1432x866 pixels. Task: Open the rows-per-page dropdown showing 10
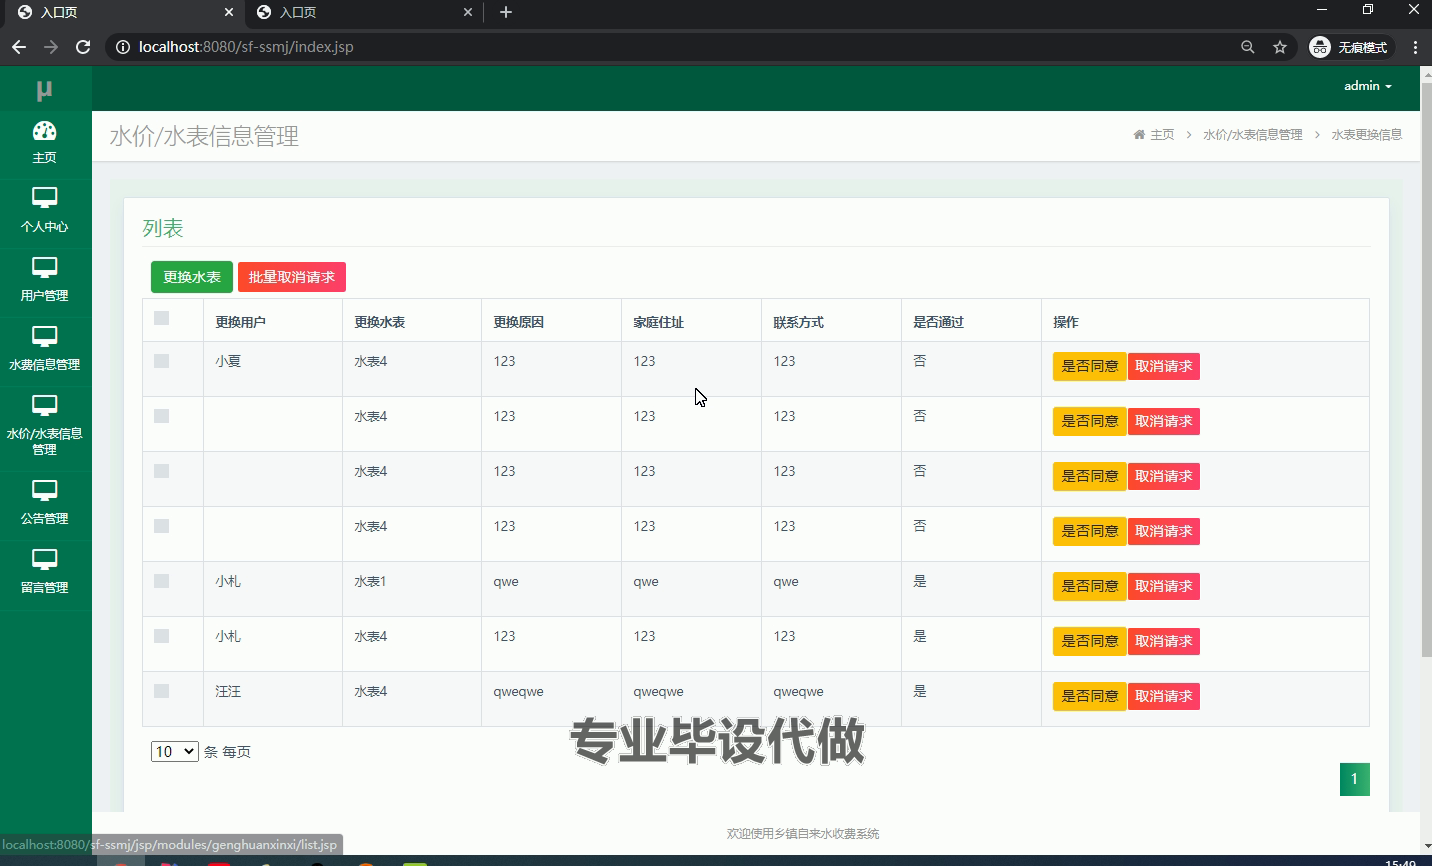click(175, 751)
